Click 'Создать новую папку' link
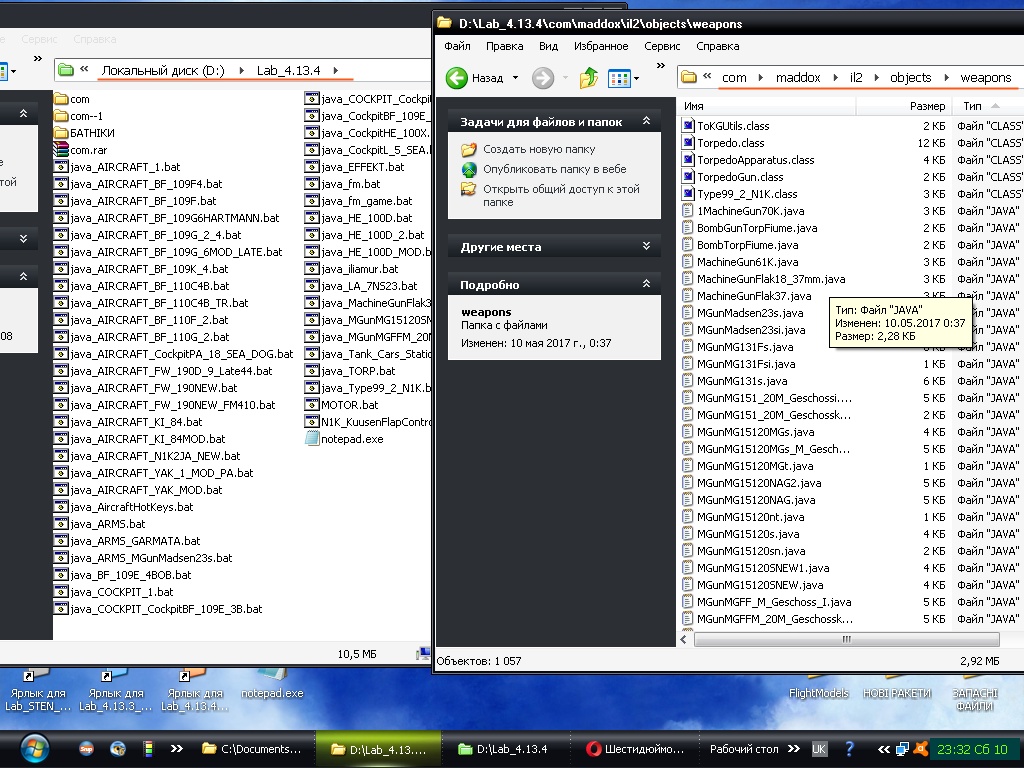Image resolution: width=1024 pixels, height=768 pixels. pos(539,149)
